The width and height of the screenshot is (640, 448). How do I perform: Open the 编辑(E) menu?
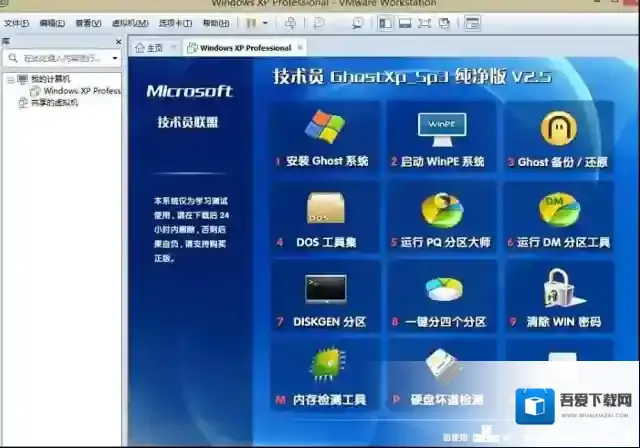(52, 23)
